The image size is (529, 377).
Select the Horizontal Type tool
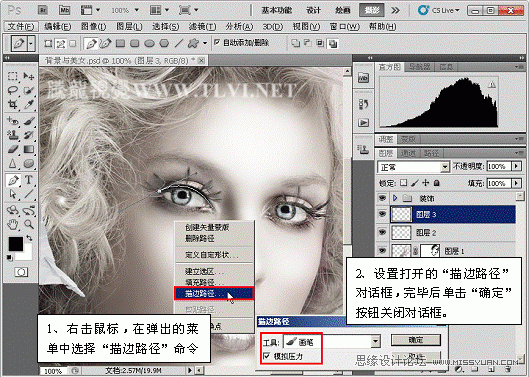coord(29,180)
